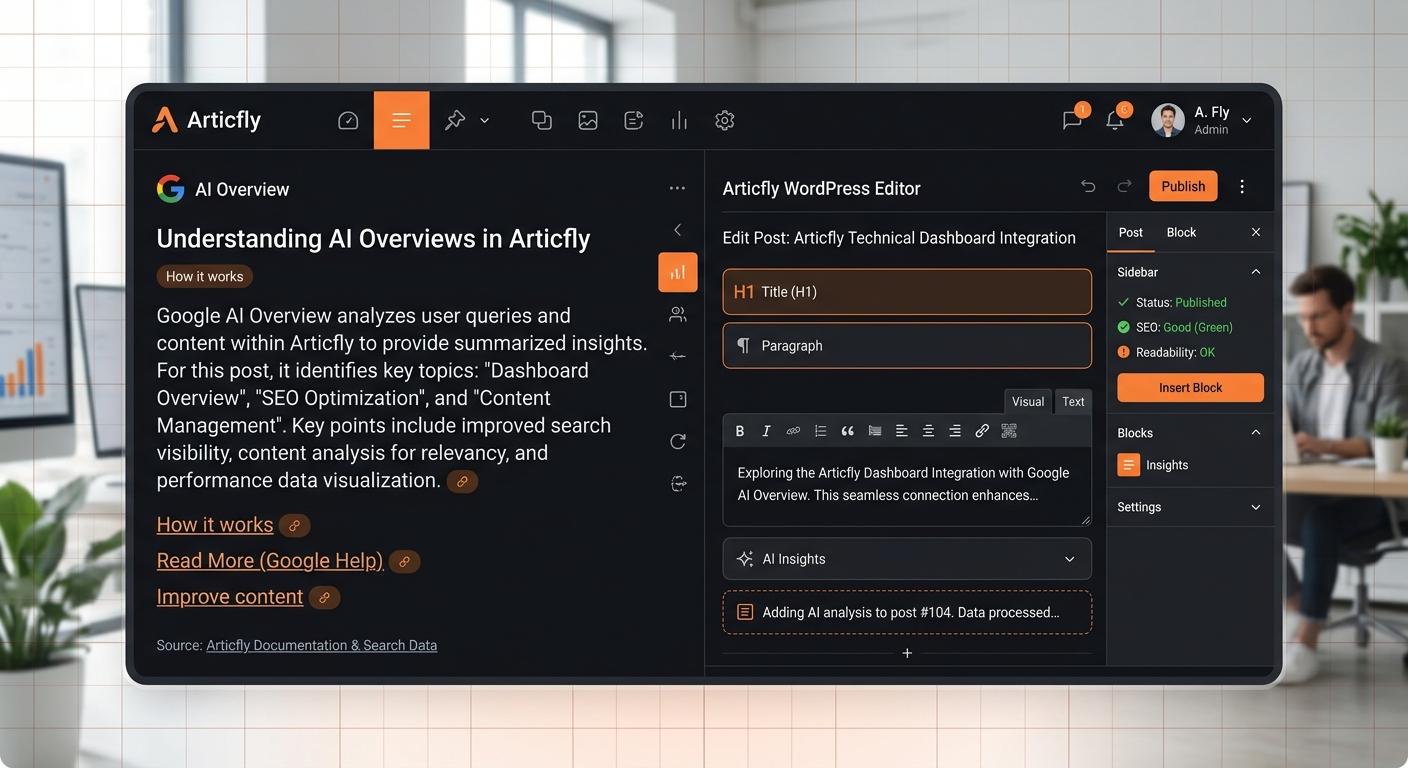
Task: Follow the "Improve content" link
Action: tap(230, 596)
